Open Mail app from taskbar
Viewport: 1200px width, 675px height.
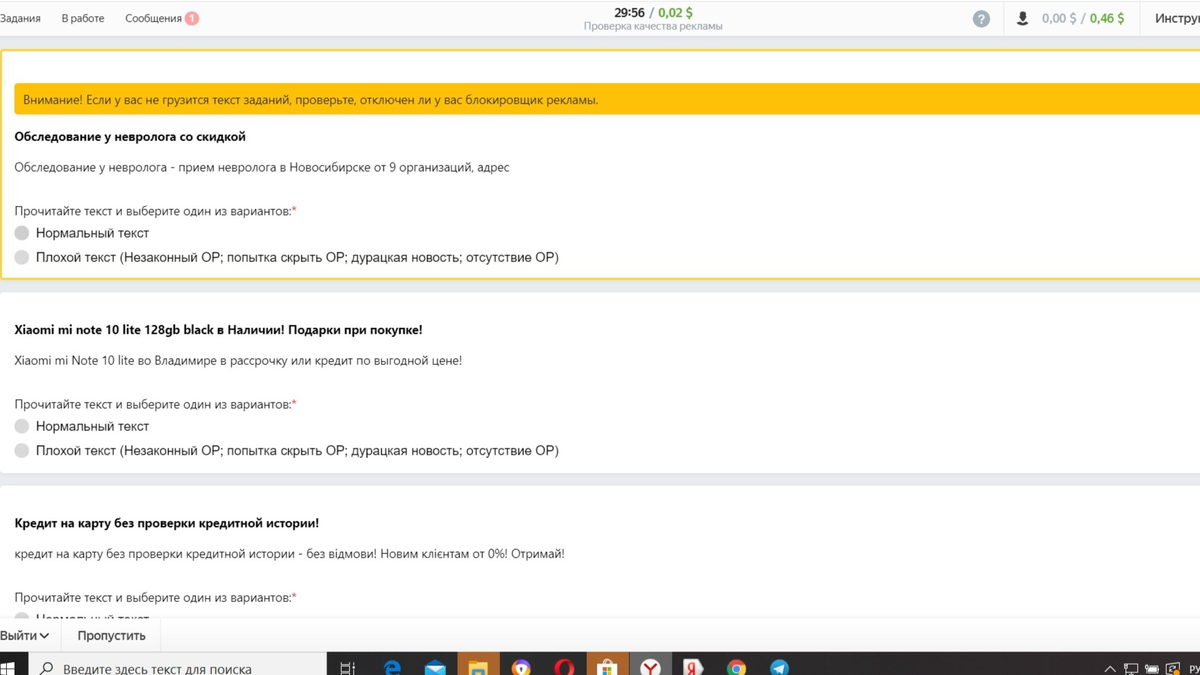pyautogui.click(x=435, y=667)
